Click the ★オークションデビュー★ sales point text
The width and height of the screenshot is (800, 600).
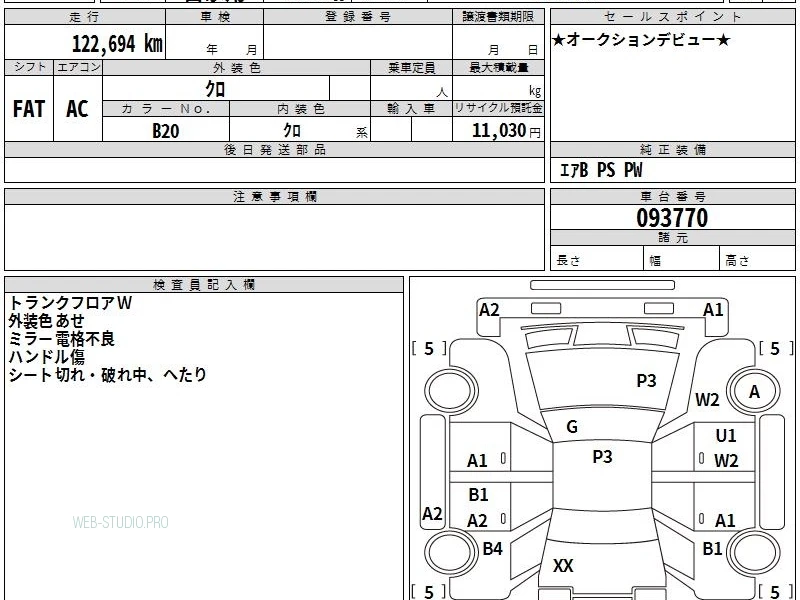pyautogui.click(x=641, y=40)
